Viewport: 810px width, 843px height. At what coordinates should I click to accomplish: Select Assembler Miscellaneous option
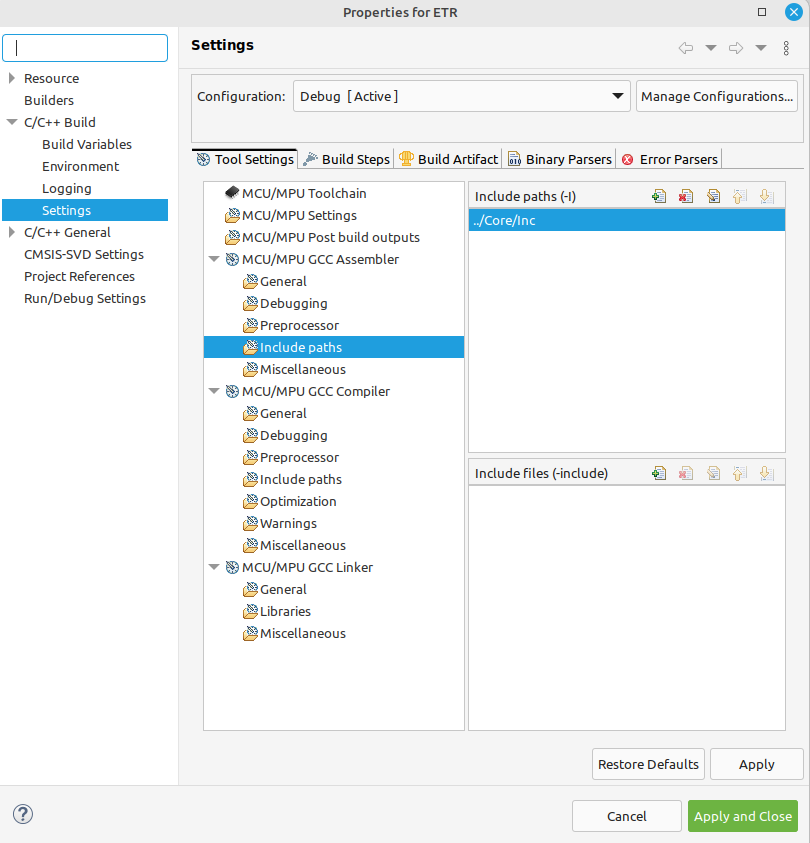[303, 369]
